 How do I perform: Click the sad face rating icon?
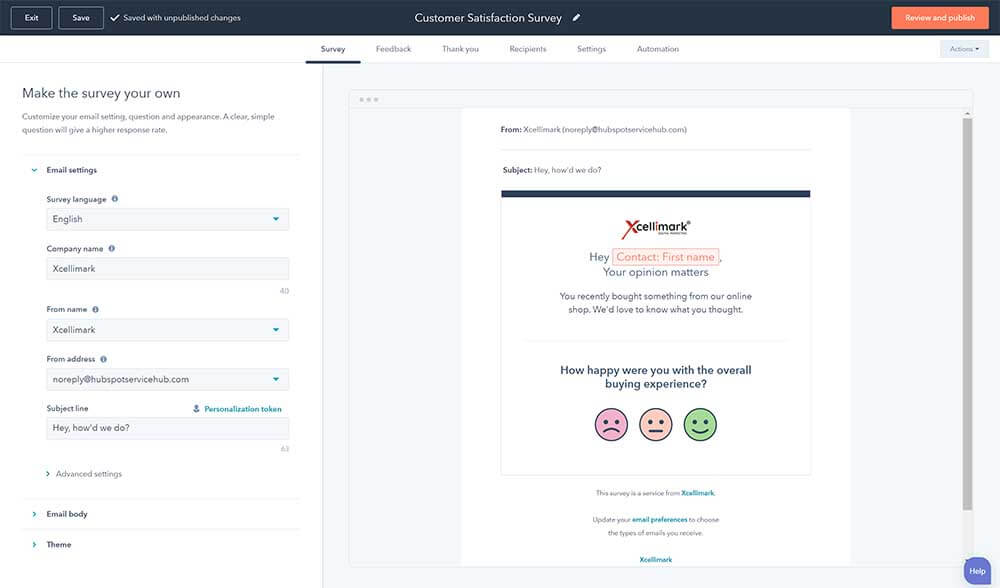click(611, 425)
